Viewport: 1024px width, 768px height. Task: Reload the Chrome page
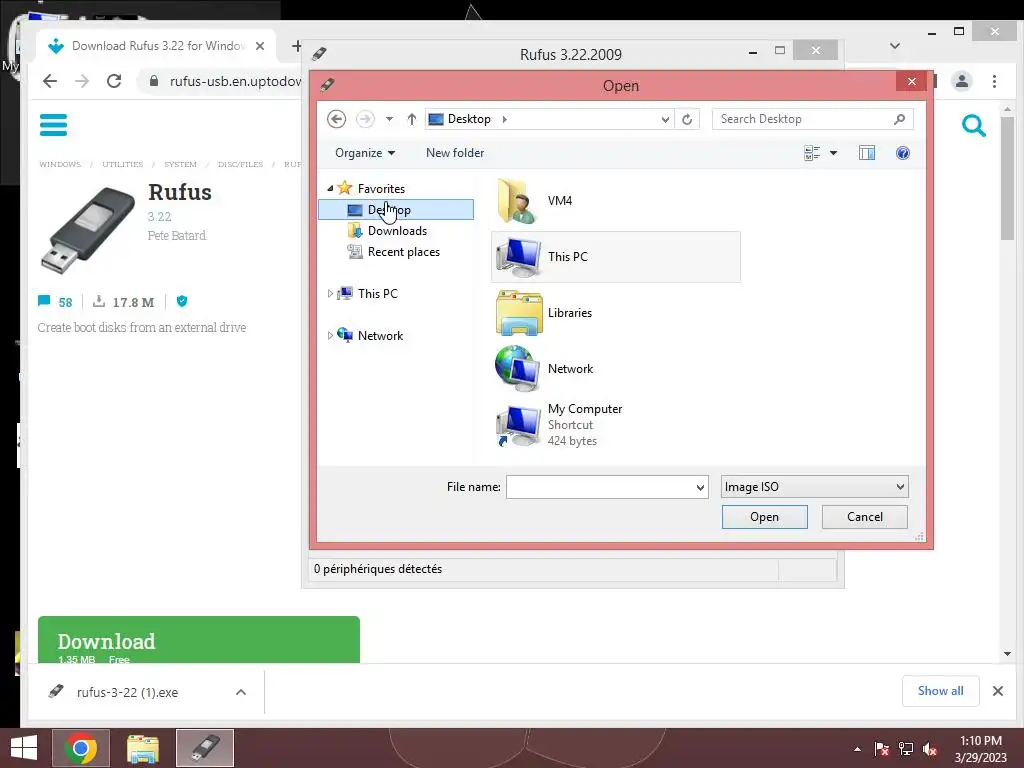(114, 81)
